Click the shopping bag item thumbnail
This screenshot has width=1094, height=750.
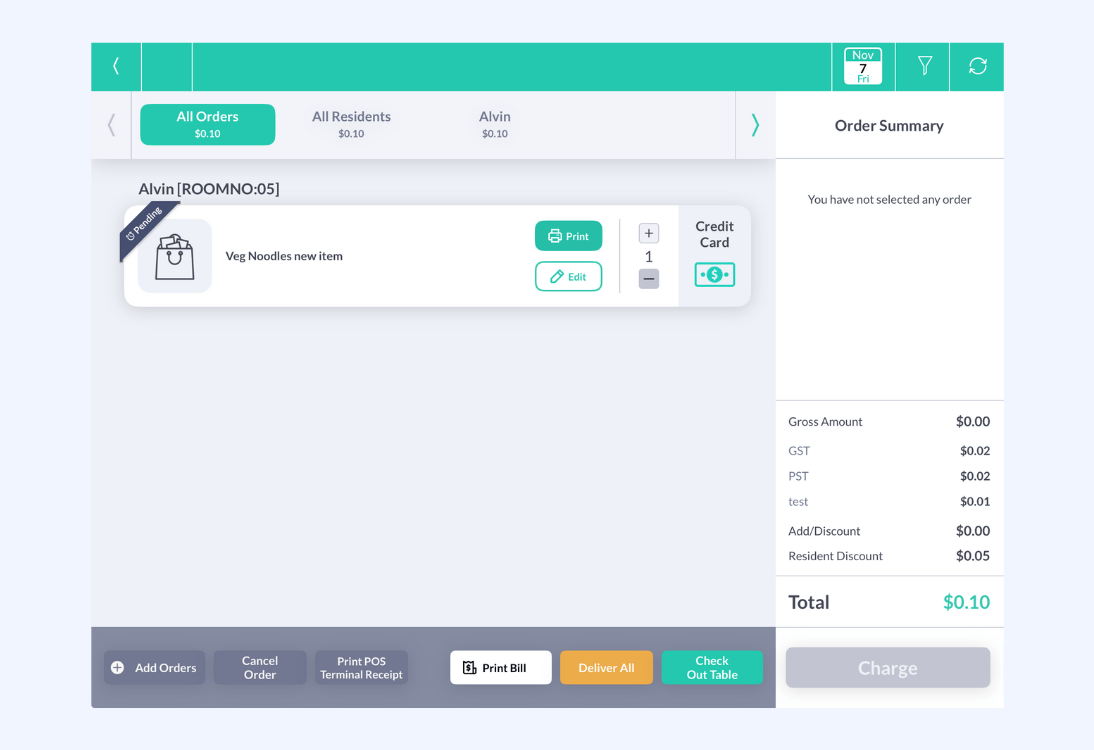[175, 256]
